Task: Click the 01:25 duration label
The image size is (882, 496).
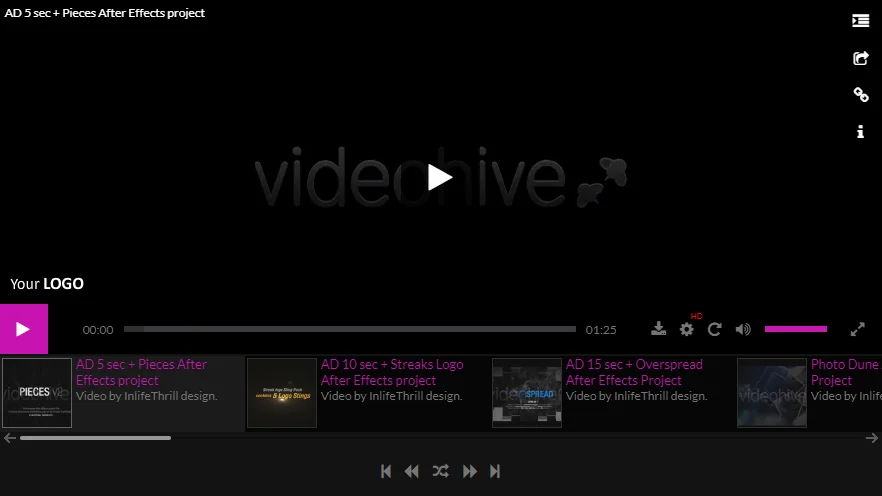Action: [x=601, y=330]
